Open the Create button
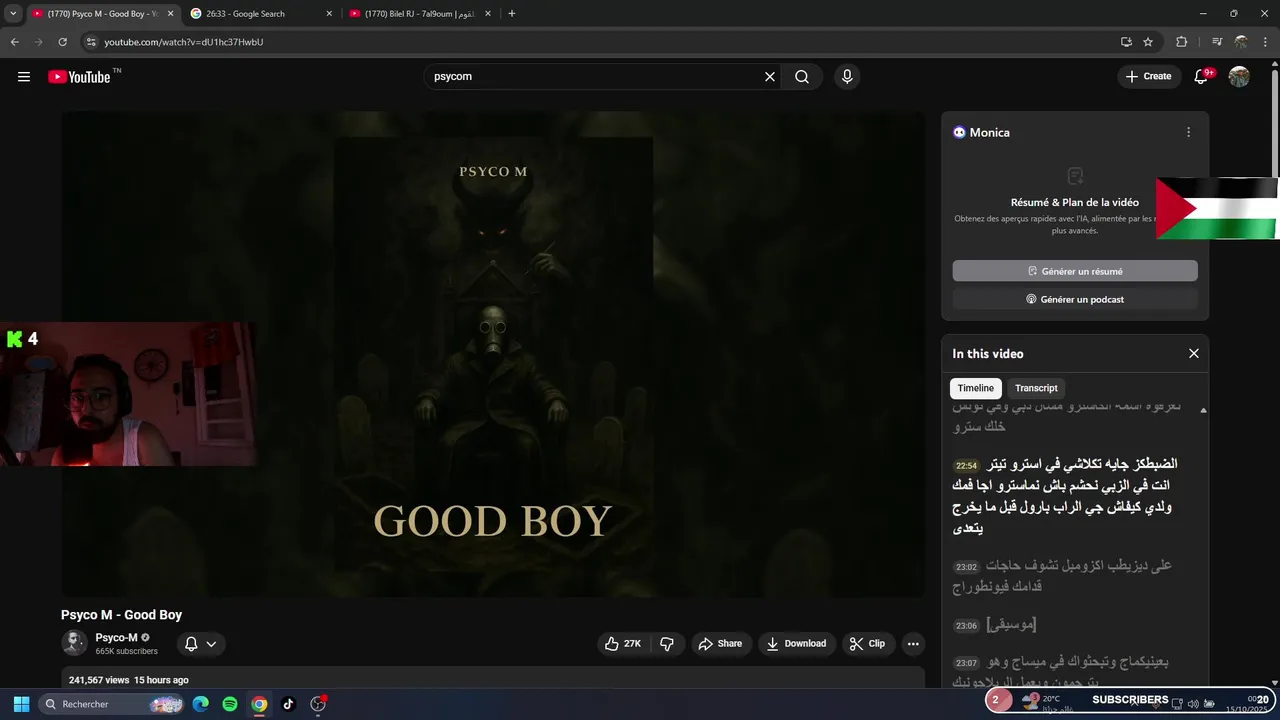 coord(1148,77)
